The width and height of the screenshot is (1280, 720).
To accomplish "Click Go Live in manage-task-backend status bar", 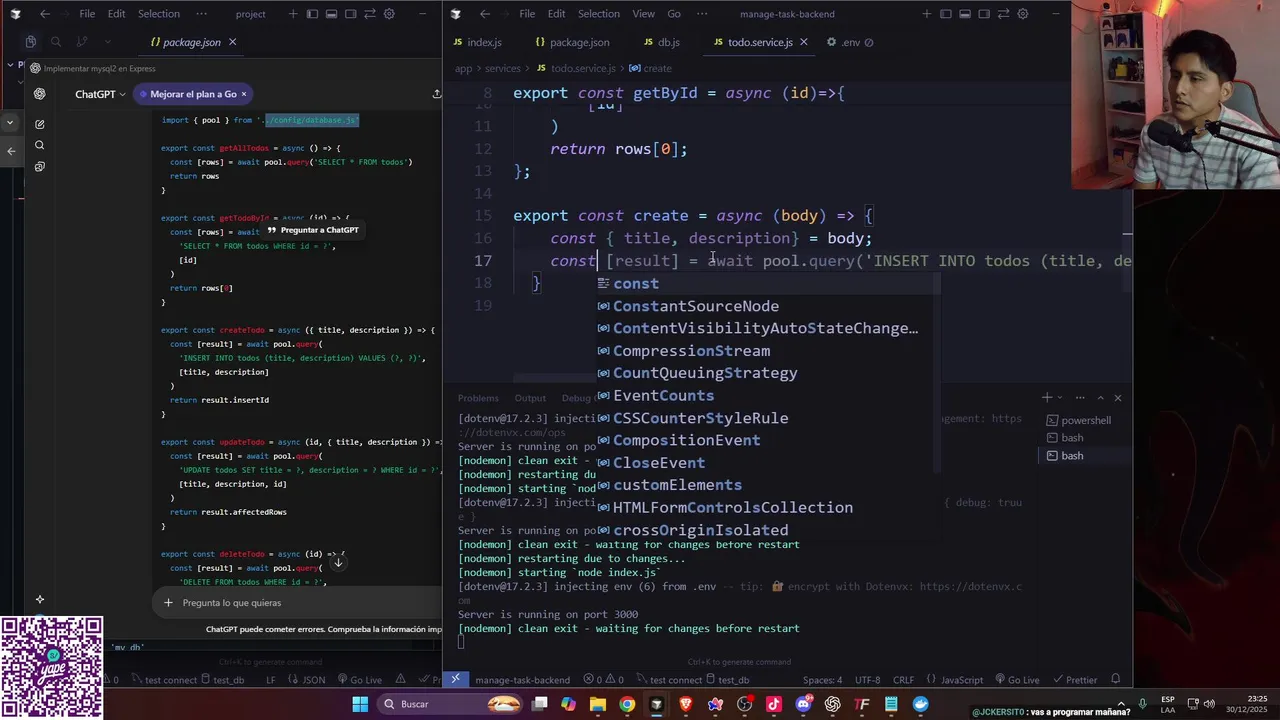I will click(x=1015, y=680).
